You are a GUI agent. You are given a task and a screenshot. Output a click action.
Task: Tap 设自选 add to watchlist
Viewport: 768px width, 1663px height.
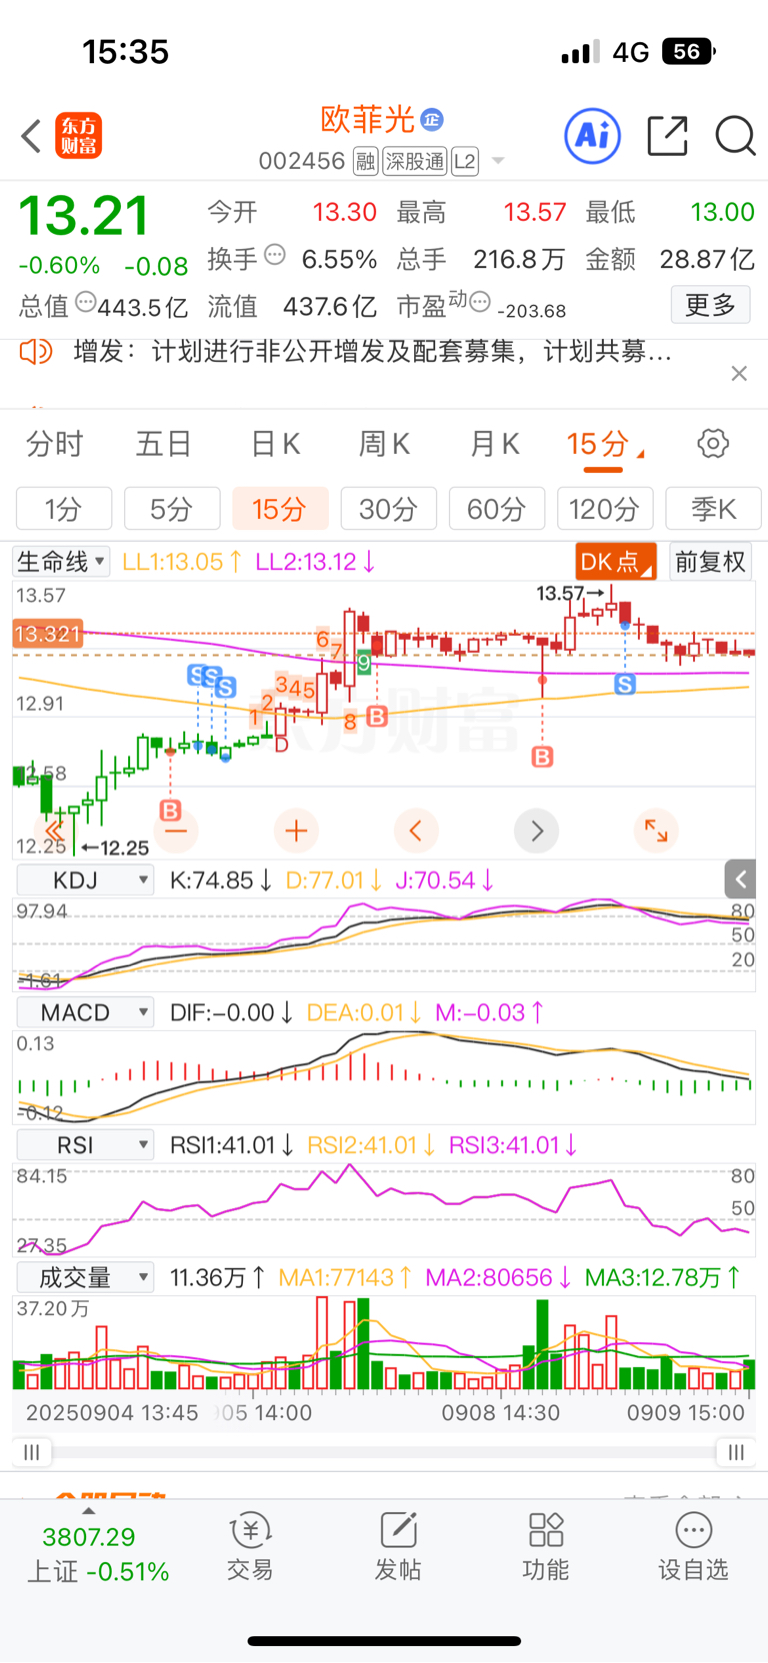point(693,1546)
